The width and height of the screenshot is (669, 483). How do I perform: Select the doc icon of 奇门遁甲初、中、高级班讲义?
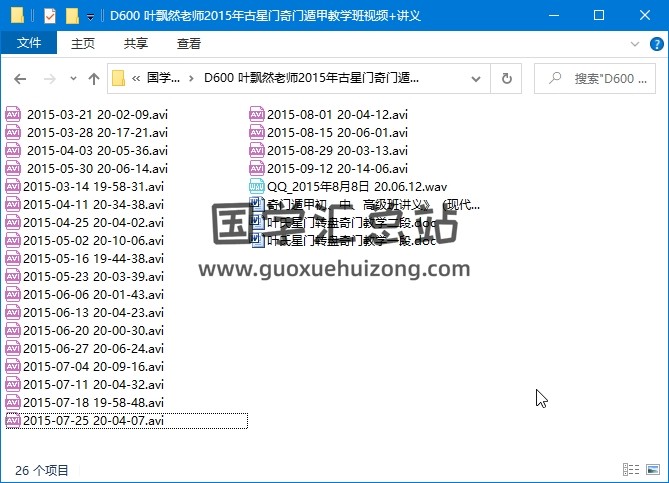click(256, 204)
